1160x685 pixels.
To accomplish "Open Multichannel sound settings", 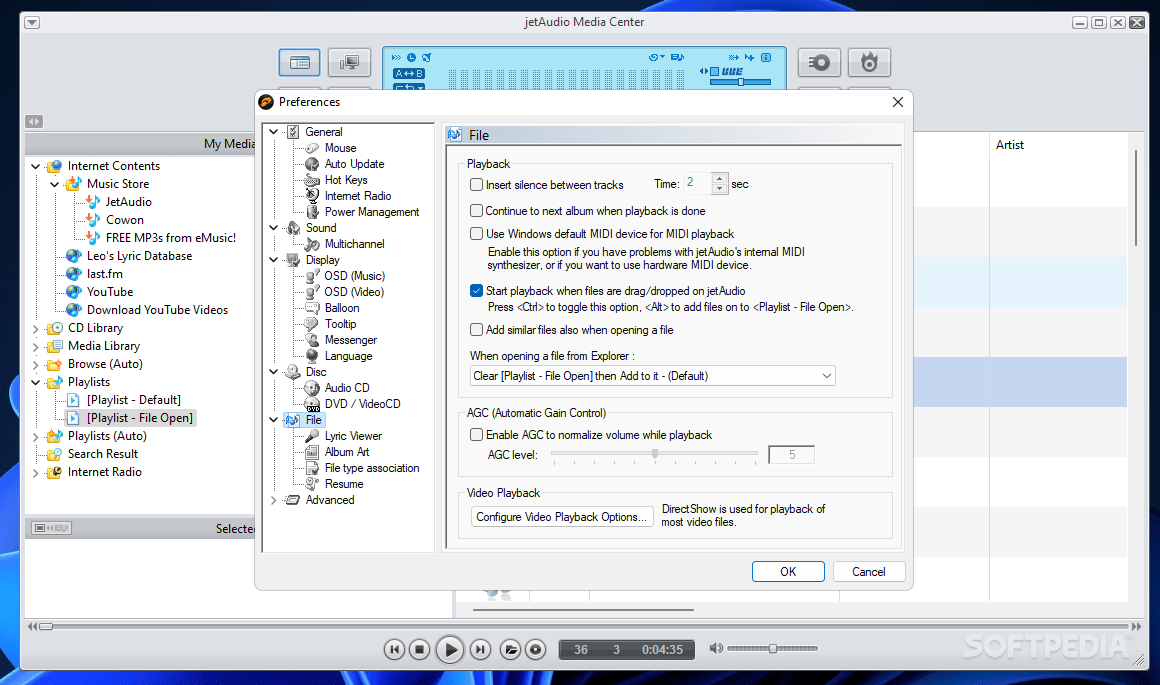I will point(354,244).
